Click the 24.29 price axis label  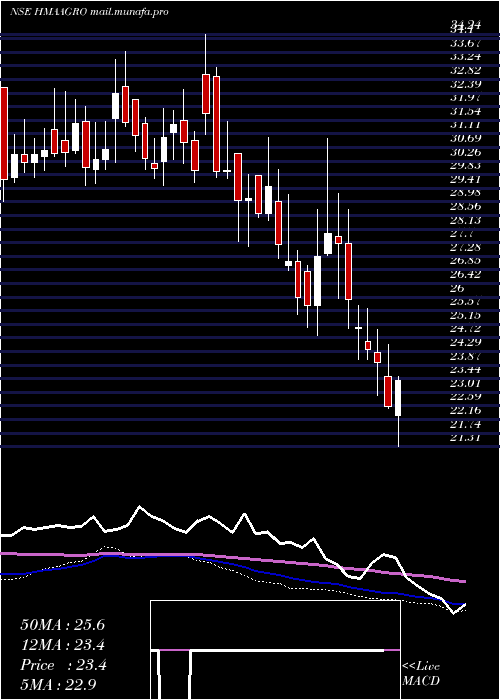pos(465,342)
